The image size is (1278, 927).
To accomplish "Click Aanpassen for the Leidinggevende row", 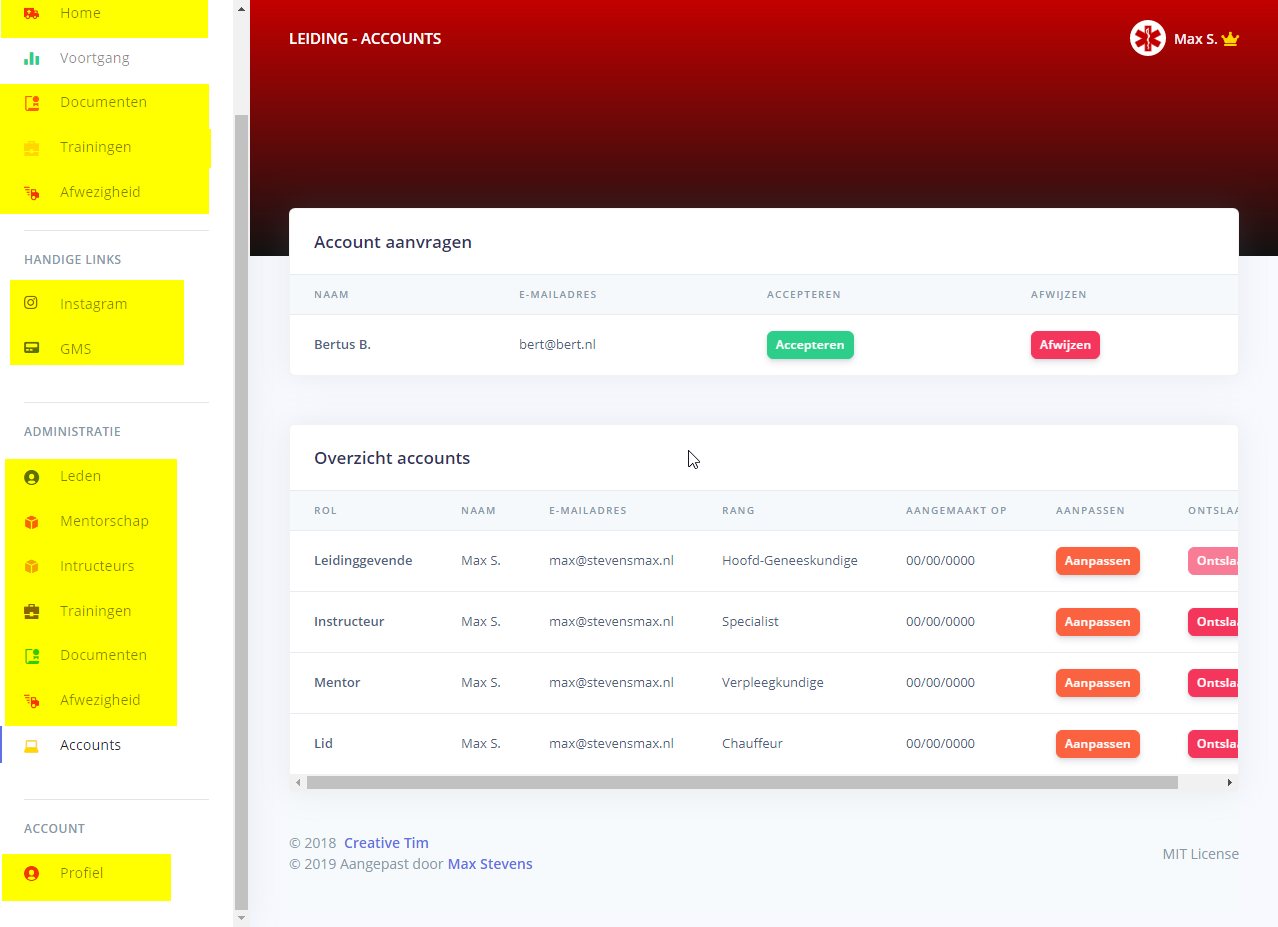I will pyautogui.click(x=1097, y=561).
